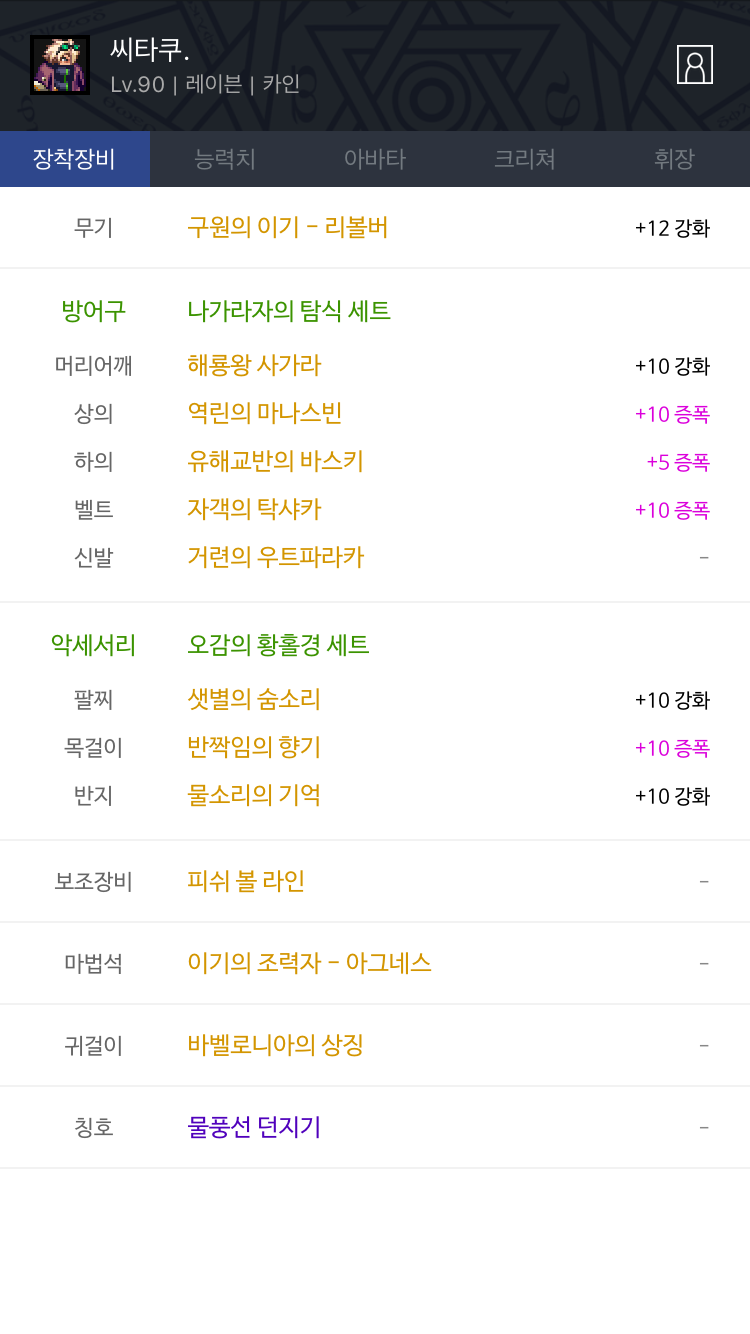The image size is (750, 1334).
Task: Select the 역린의 마나스빈 top item
Action: point(265,414)
